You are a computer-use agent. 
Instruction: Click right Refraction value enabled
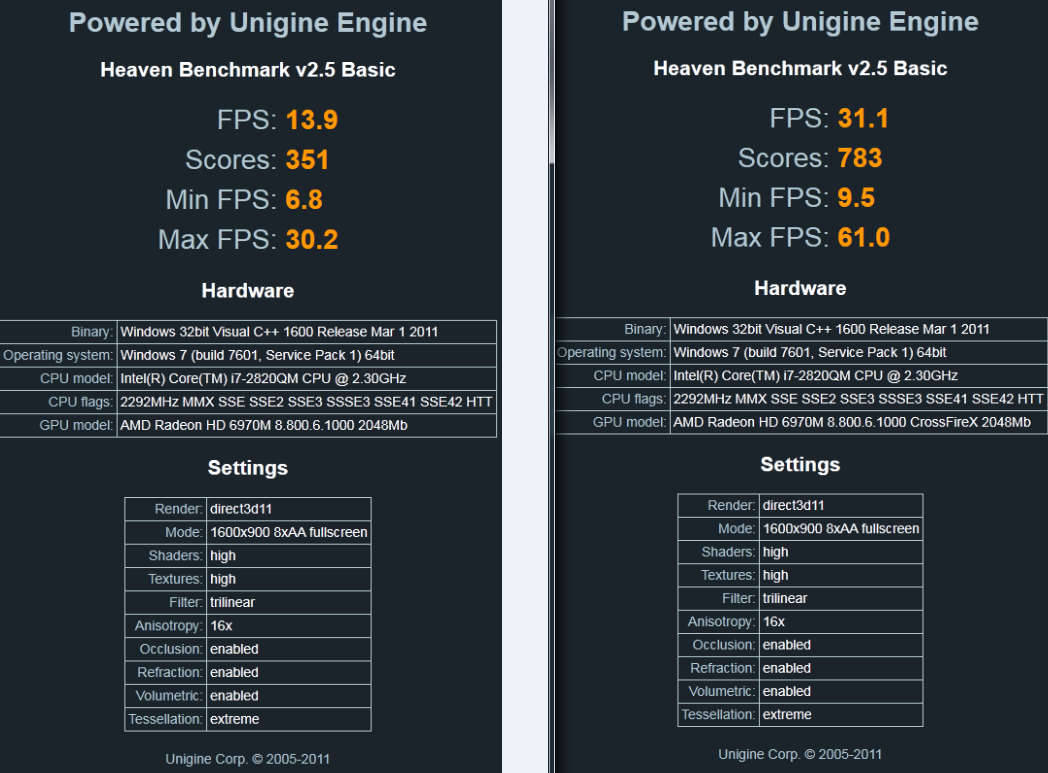841,668
